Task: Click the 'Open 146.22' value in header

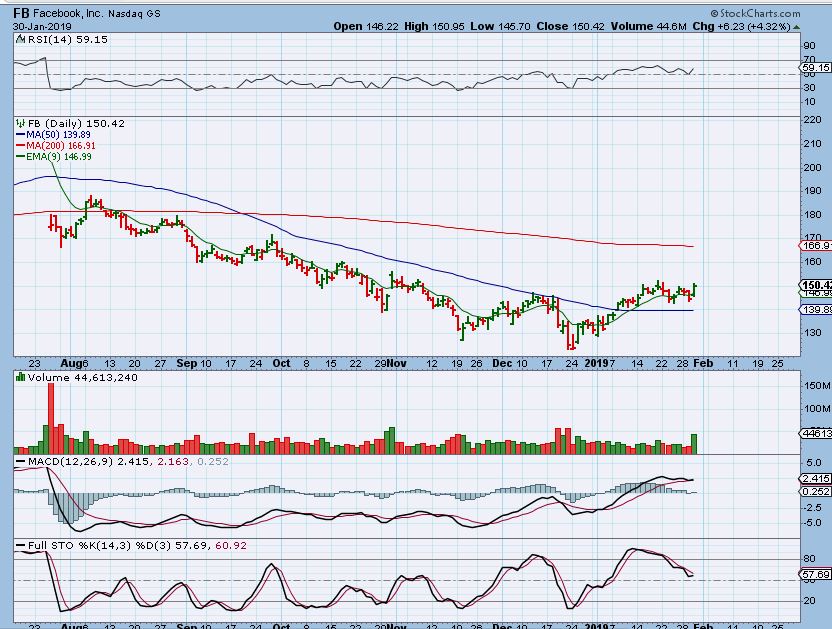Action: pos(366,26)
